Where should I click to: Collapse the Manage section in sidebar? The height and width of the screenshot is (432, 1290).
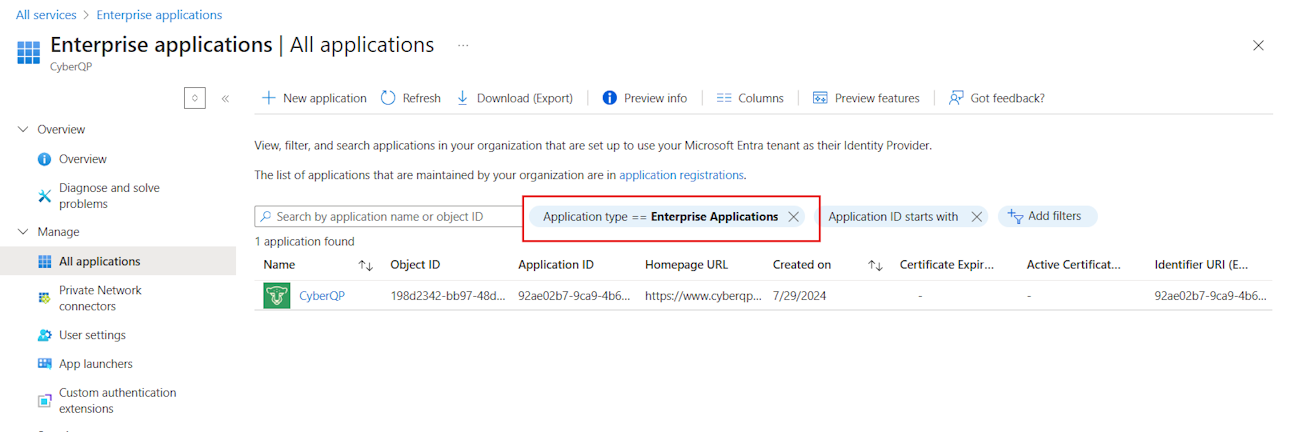coord(24,232)
